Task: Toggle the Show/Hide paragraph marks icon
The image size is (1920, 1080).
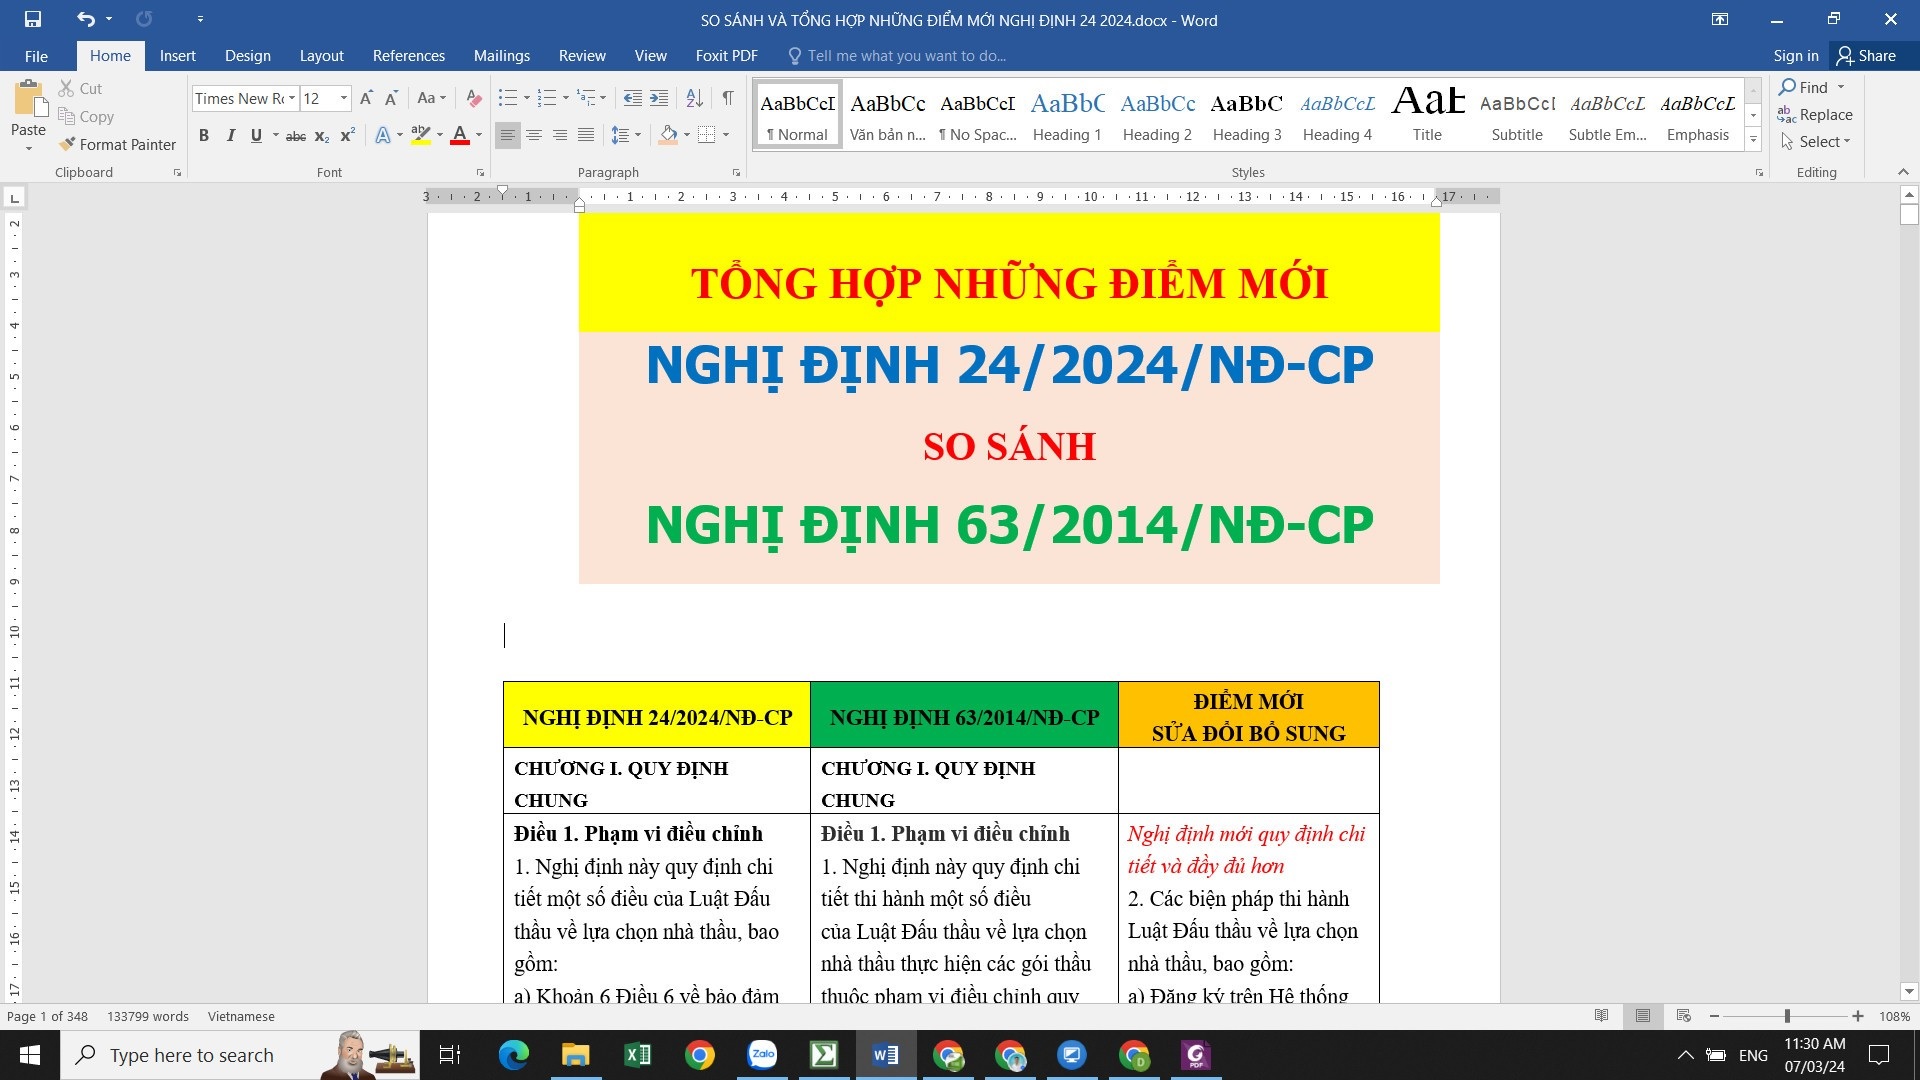Action: [728, 98]
